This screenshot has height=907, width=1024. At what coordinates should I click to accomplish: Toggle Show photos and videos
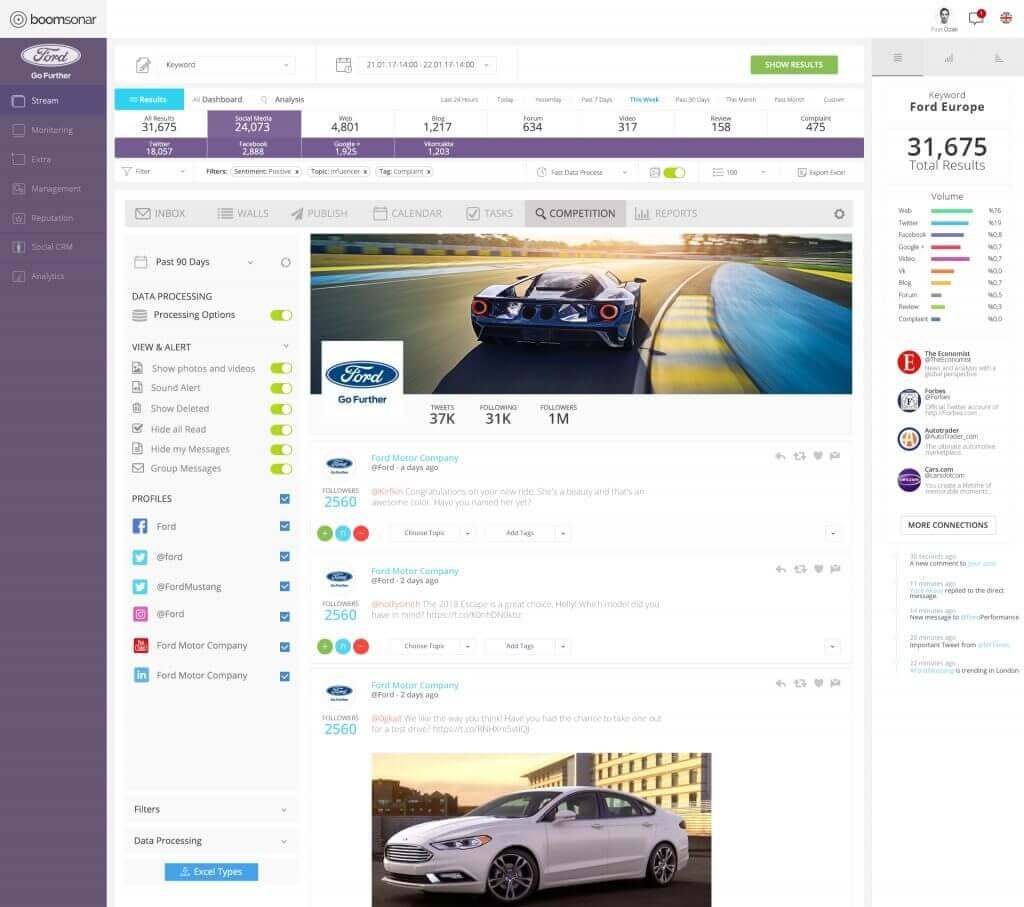pos(281,368)
